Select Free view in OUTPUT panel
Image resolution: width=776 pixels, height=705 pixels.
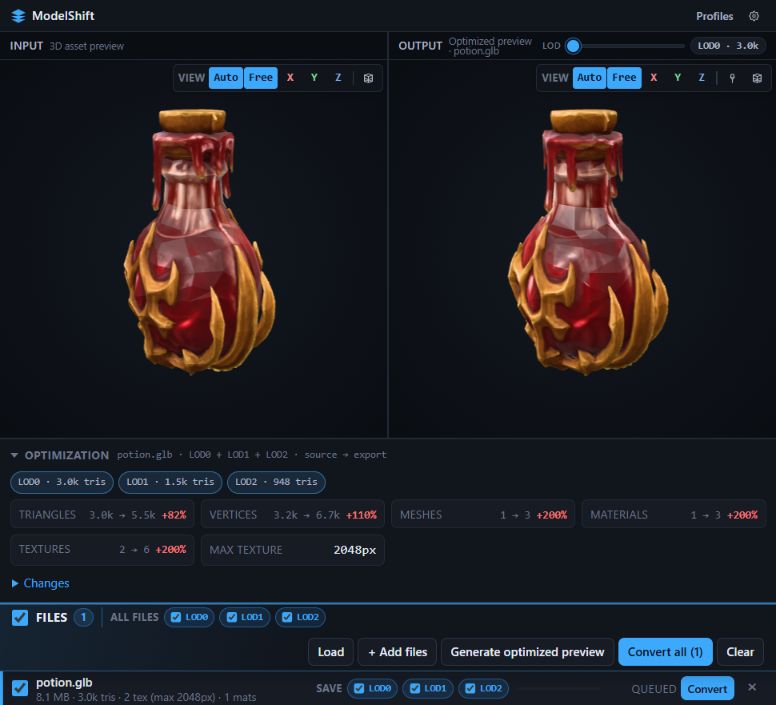point(624,78)
